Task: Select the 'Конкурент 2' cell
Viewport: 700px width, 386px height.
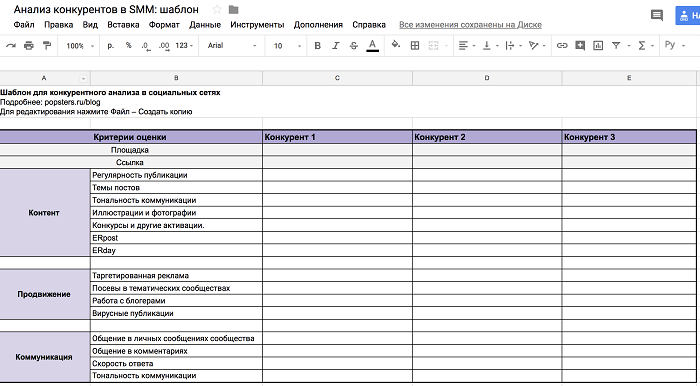Action: click(487, 137)
